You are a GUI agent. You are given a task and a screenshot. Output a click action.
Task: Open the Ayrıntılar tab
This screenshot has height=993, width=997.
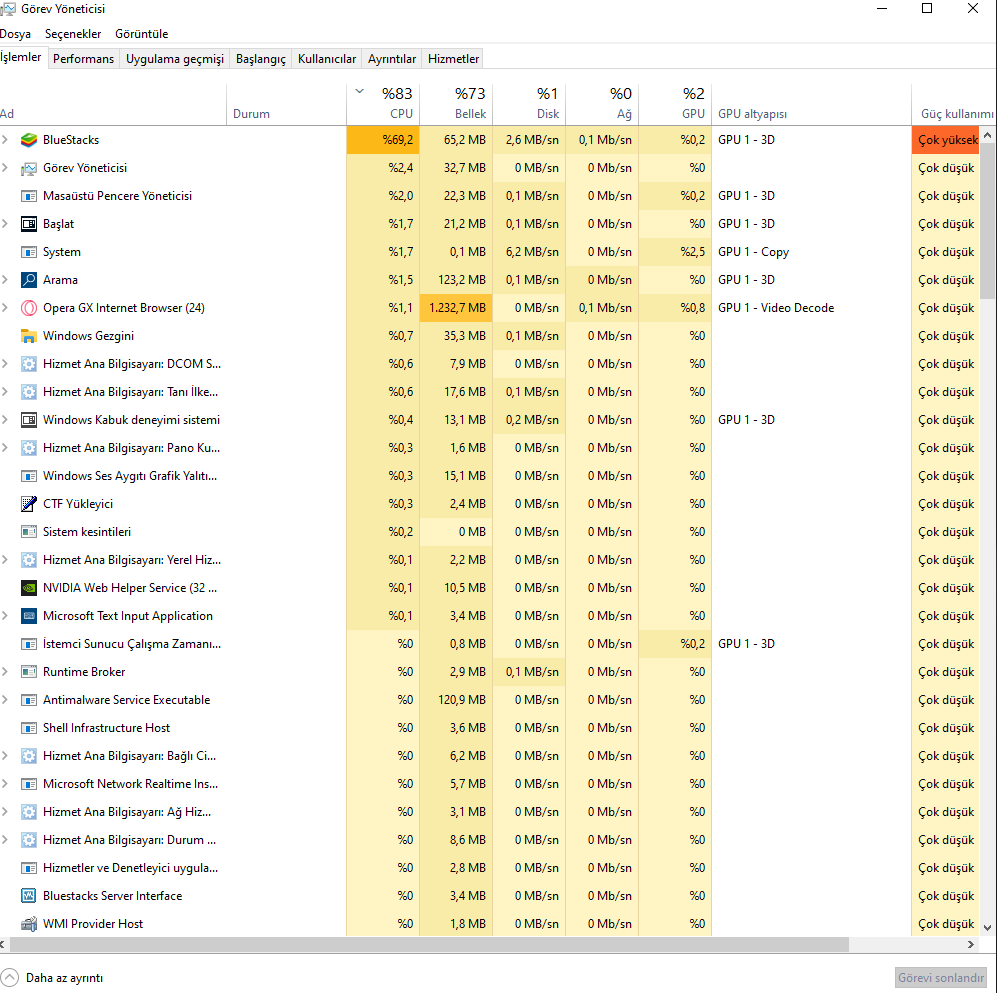pos(392,58)
